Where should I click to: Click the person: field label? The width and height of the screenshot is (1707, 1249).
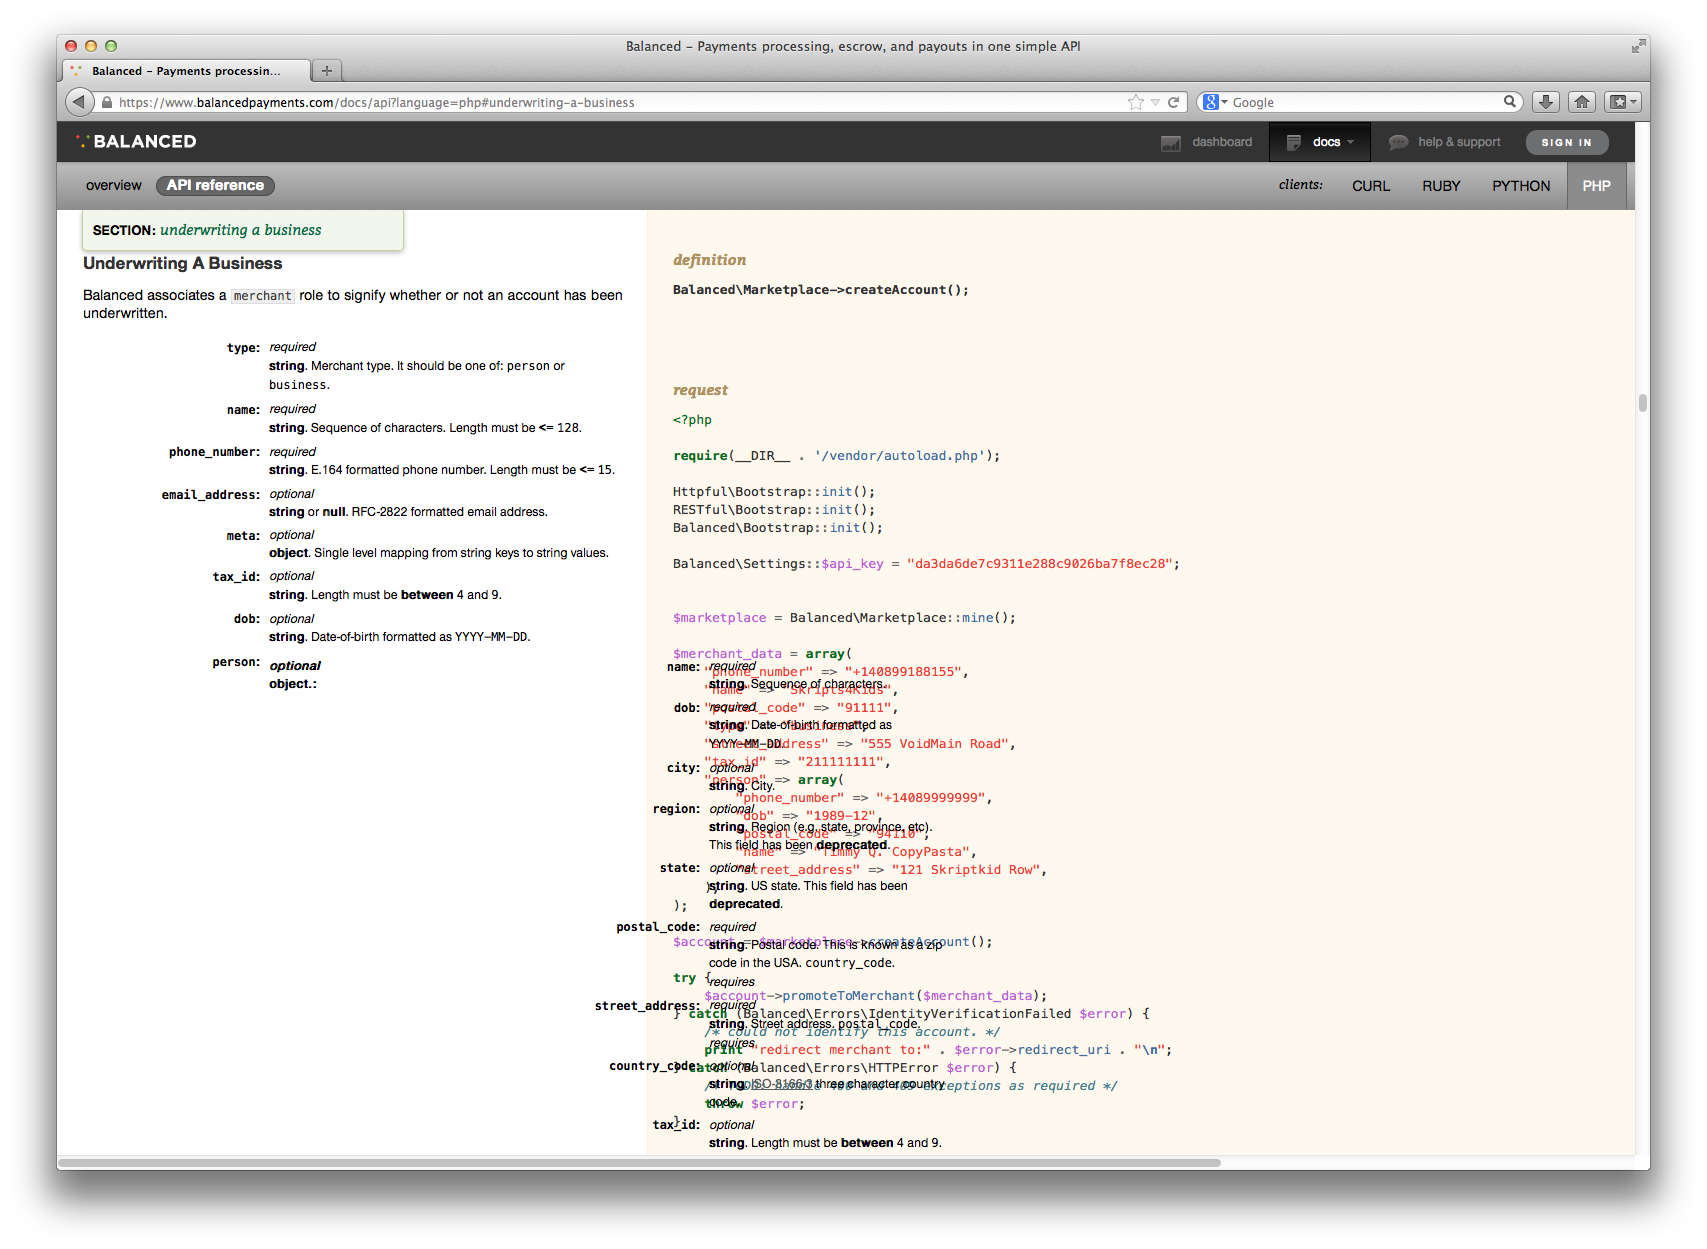(236, 662)
